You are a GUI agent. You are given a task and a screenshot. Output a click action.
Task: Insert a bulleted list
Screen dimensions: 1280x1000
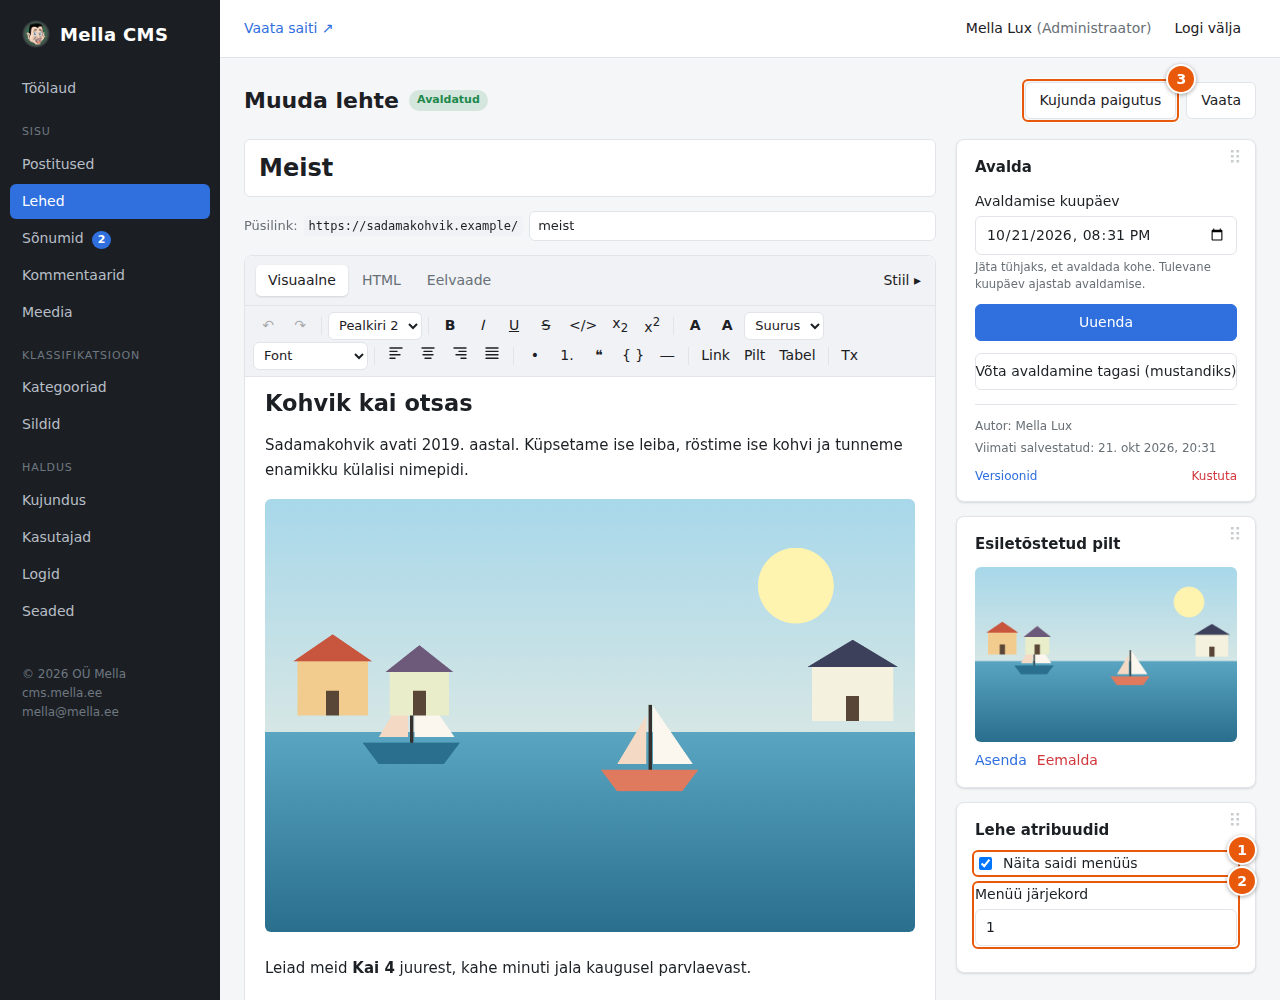[x=535, y=355]
